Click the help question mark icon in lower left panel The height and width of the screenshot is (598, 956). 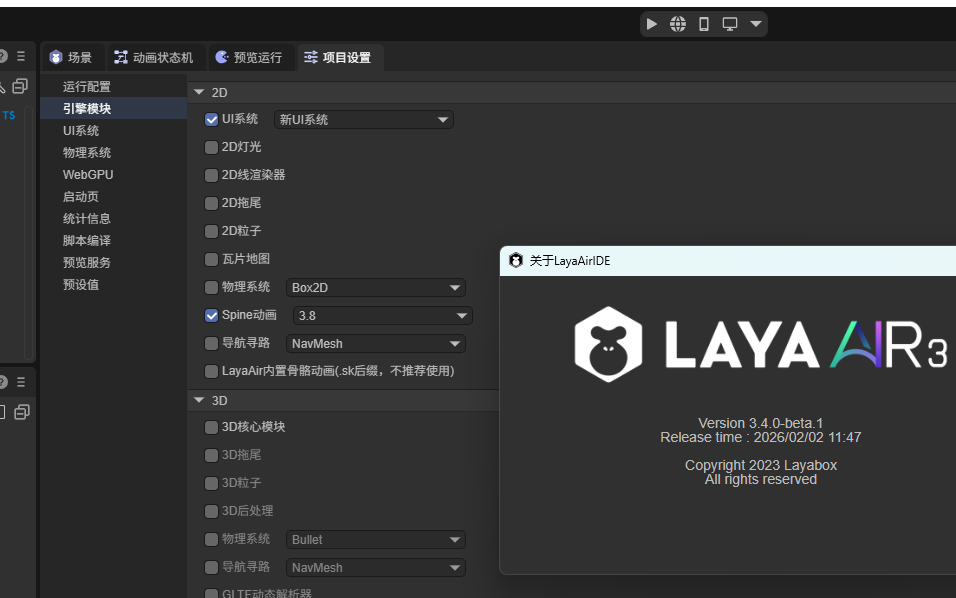(3, 382)
